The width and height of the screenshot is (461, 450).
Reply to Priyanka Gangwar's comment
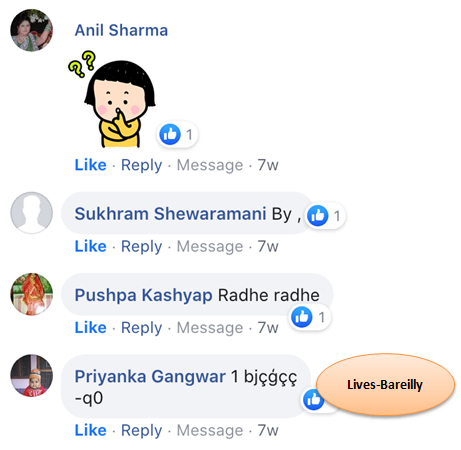tap(141, 431)
